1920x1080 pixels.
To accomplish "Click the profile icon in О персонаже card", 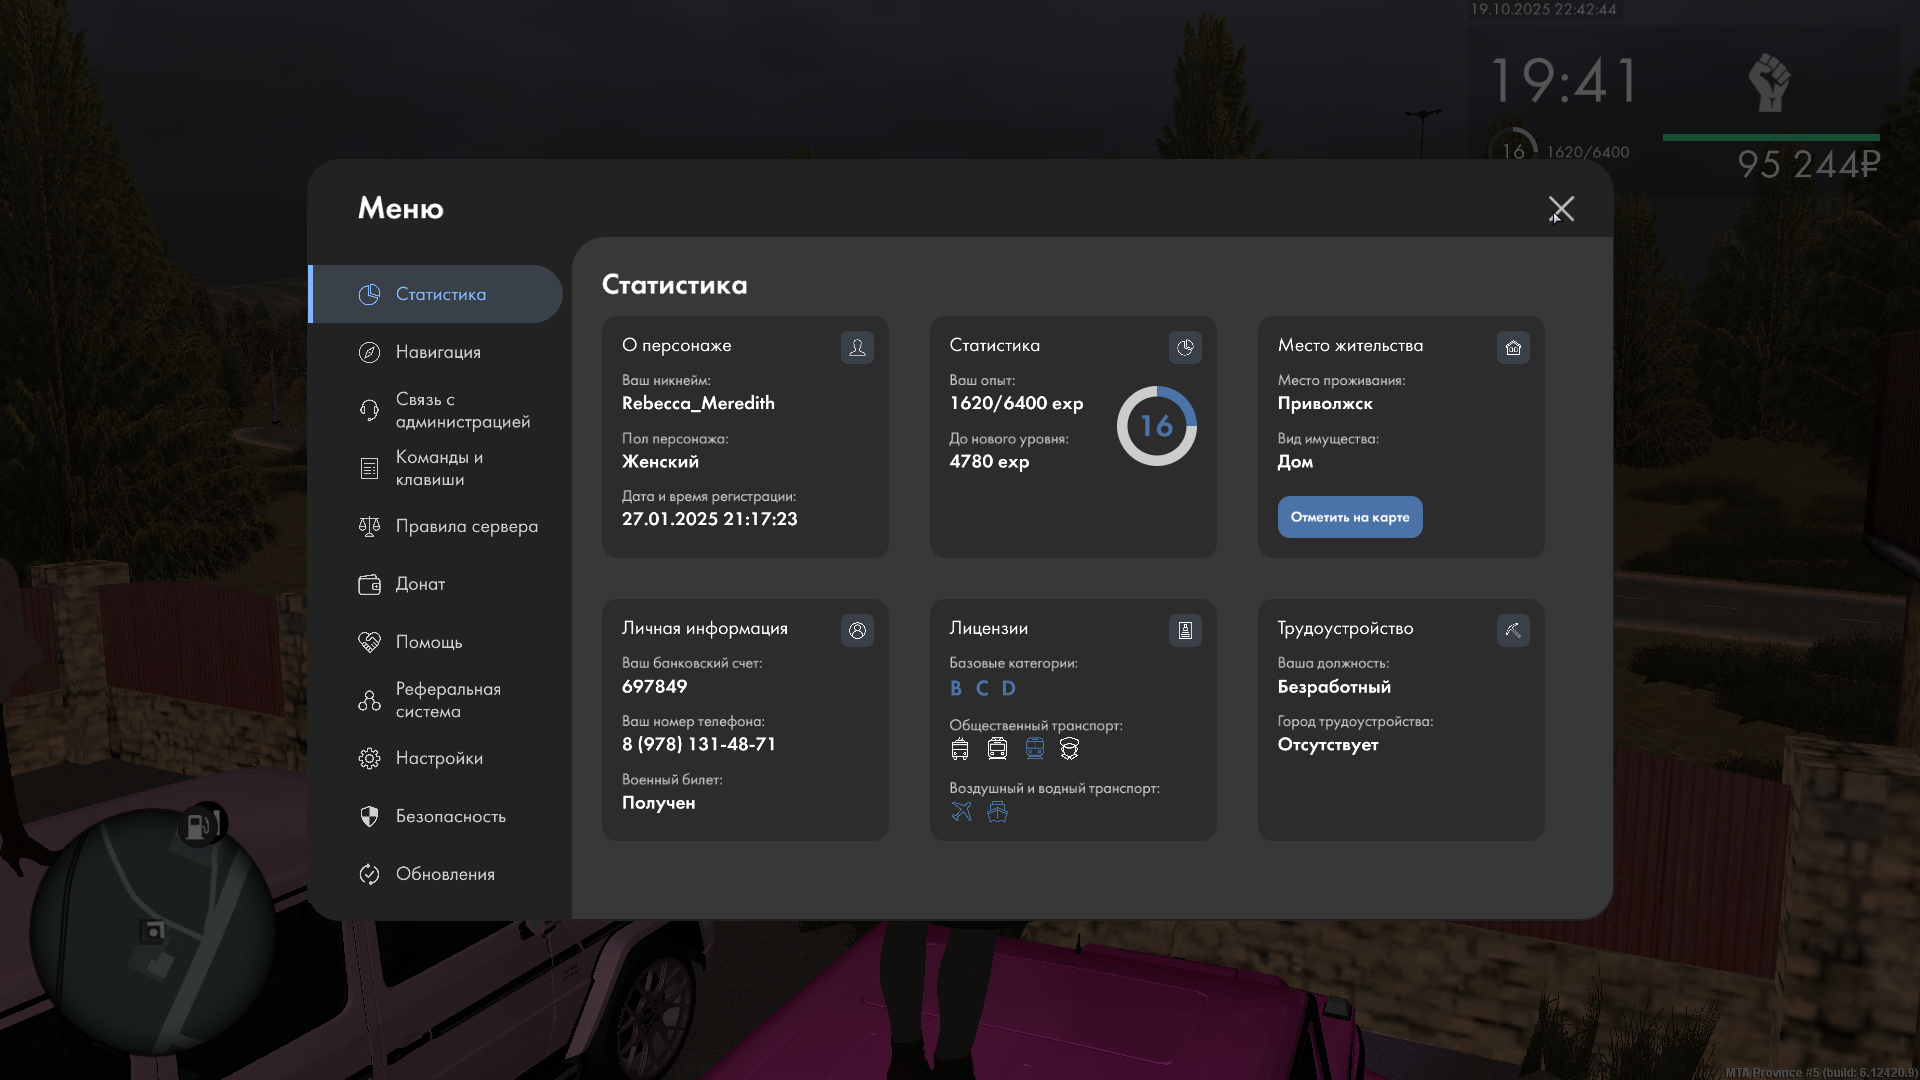I will click(857, 347).
